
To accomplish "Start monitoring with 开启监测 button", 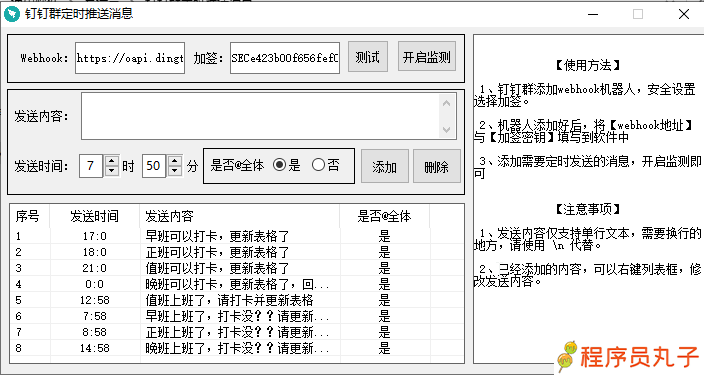I will click(427, 57).
